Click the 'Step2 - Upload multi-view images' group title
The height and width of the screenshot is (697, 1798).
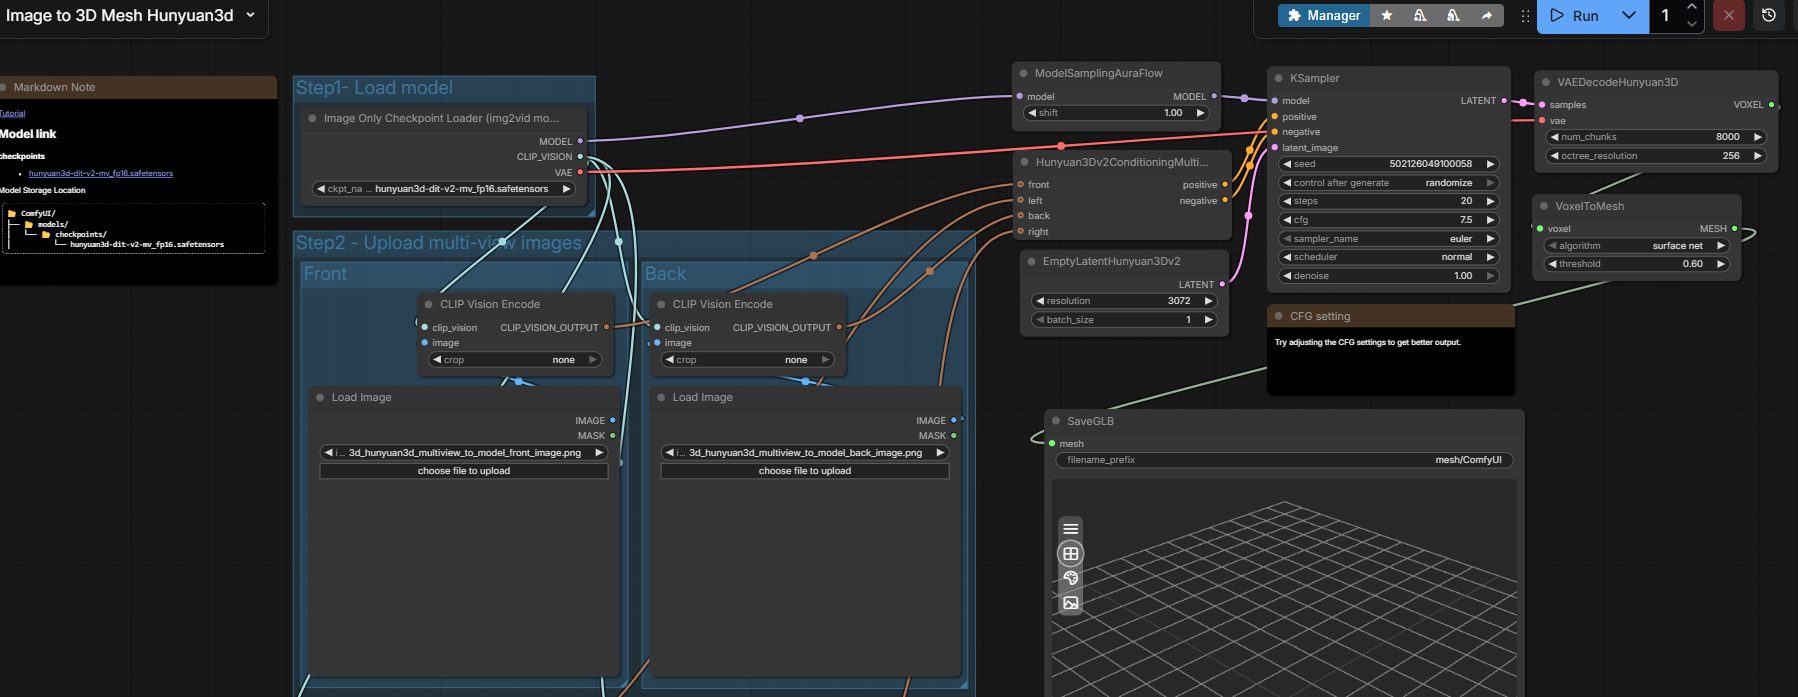tap(438, 243)
